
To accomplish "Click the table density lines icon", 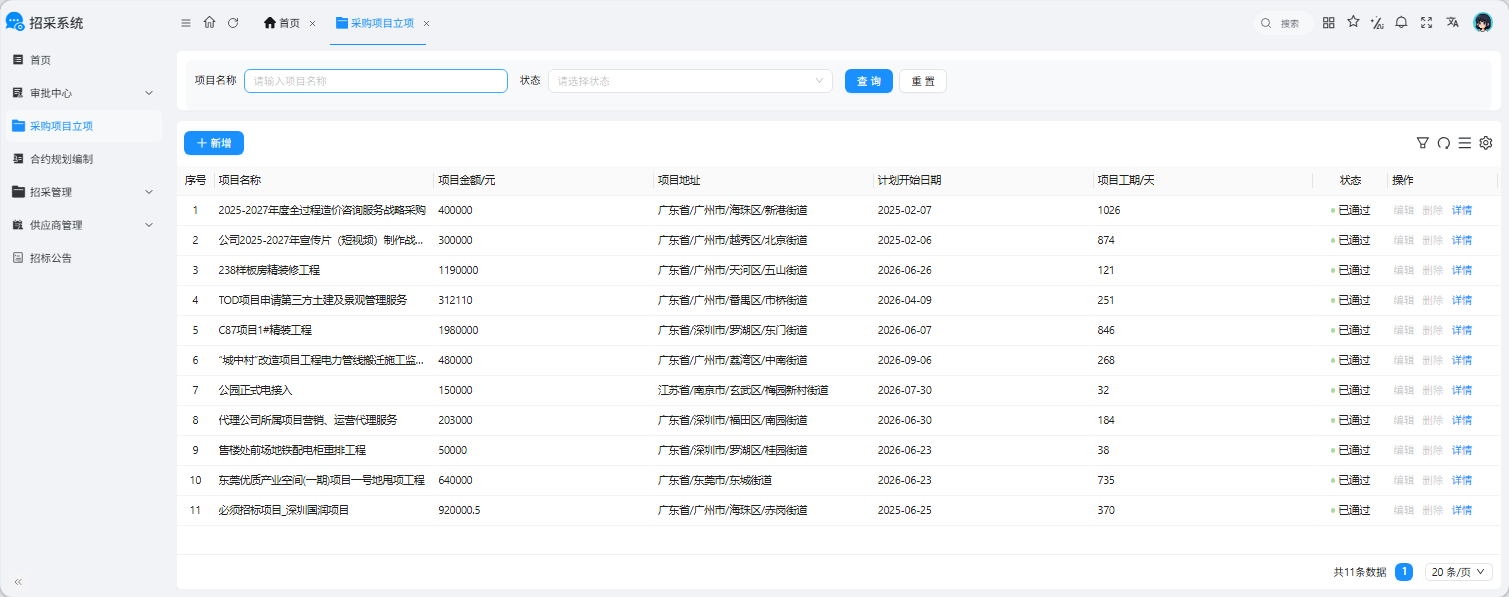I will pos(1465,143).
